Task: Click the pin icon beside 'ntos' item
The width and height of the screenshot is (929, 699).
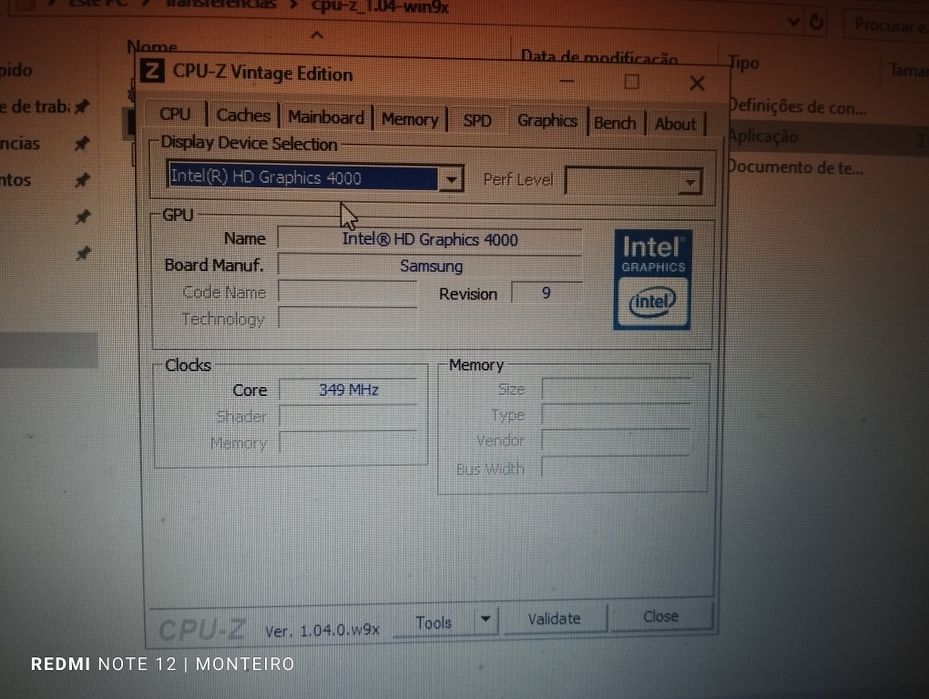Action: (82, 180)
